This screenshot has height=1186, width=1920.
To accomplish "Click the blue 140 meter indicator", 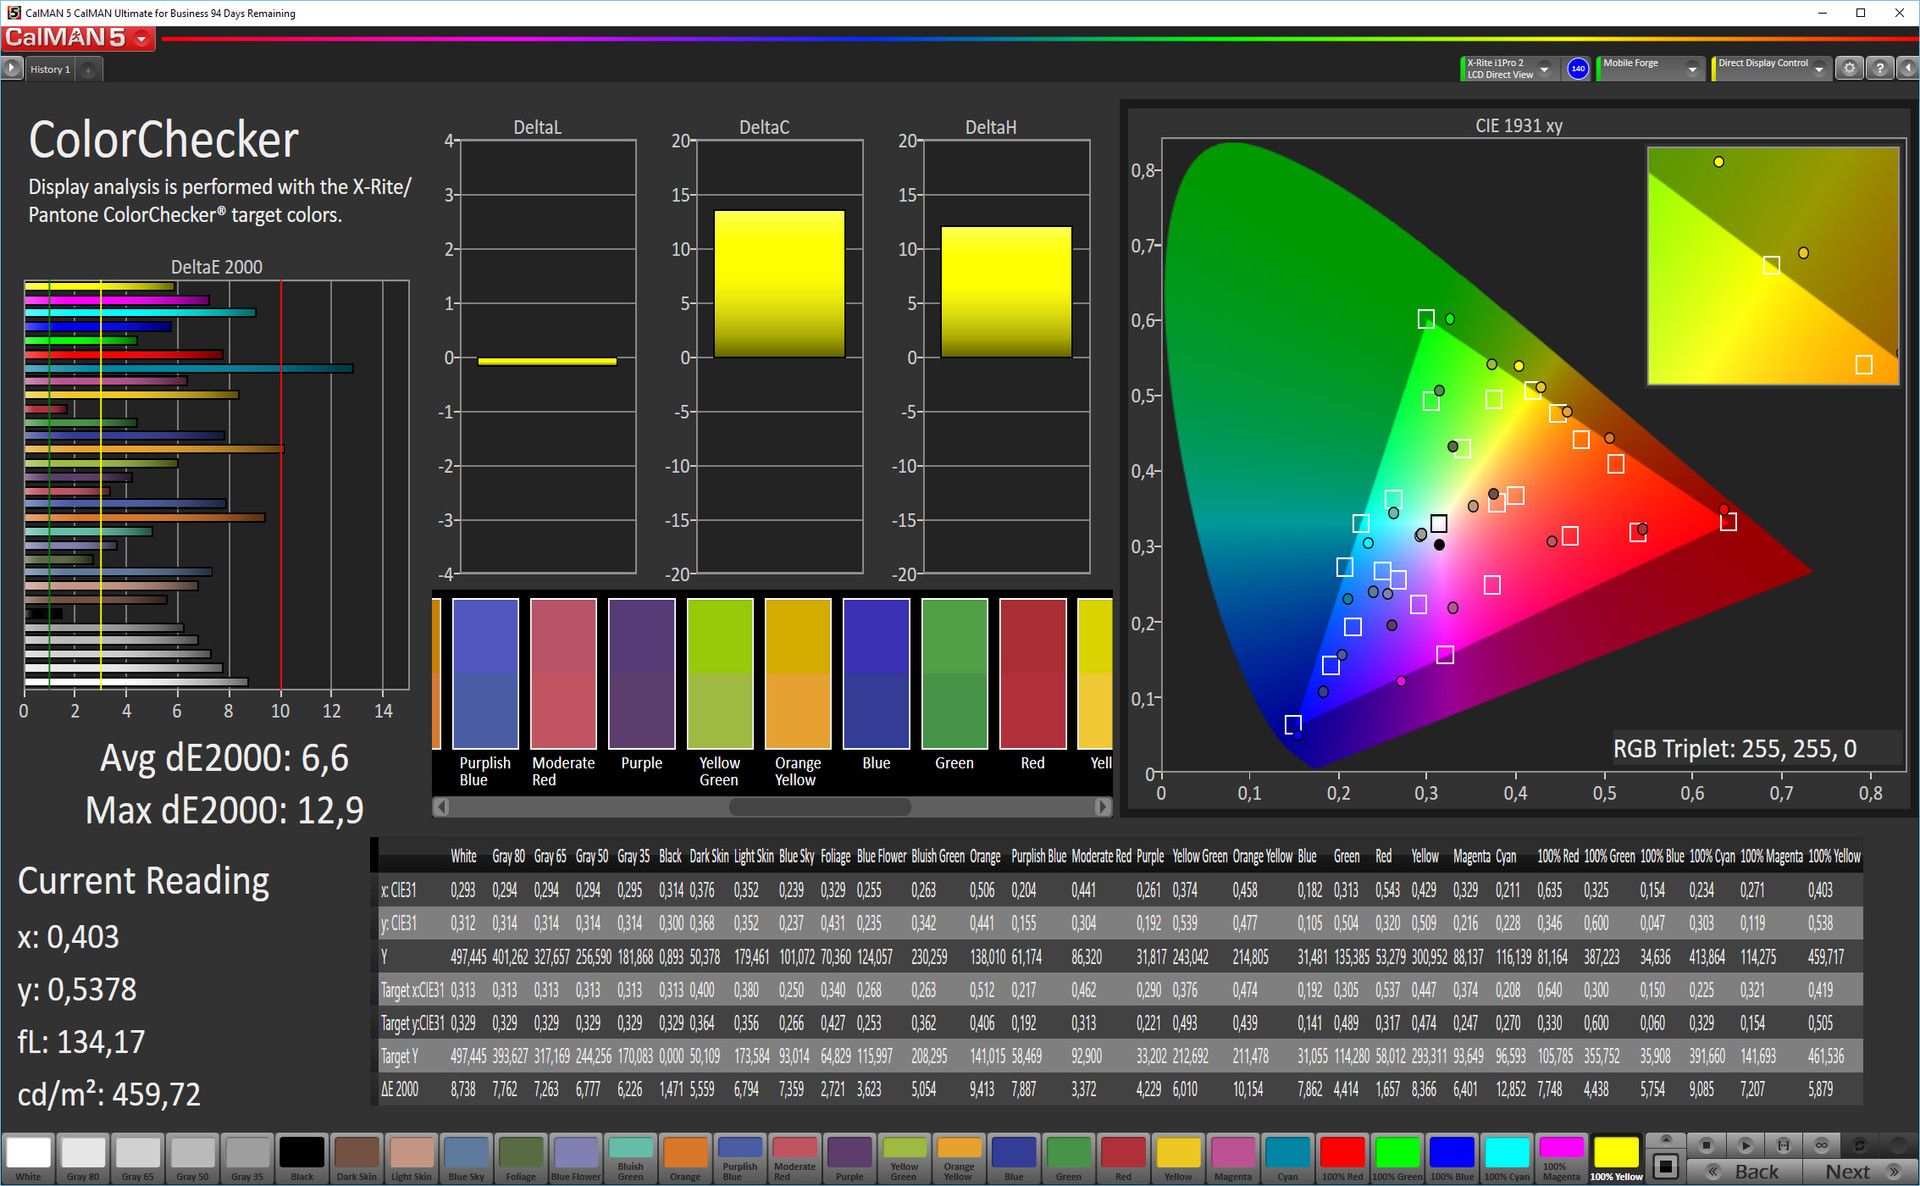I will pyautogui.click(x=1578, y=68).
